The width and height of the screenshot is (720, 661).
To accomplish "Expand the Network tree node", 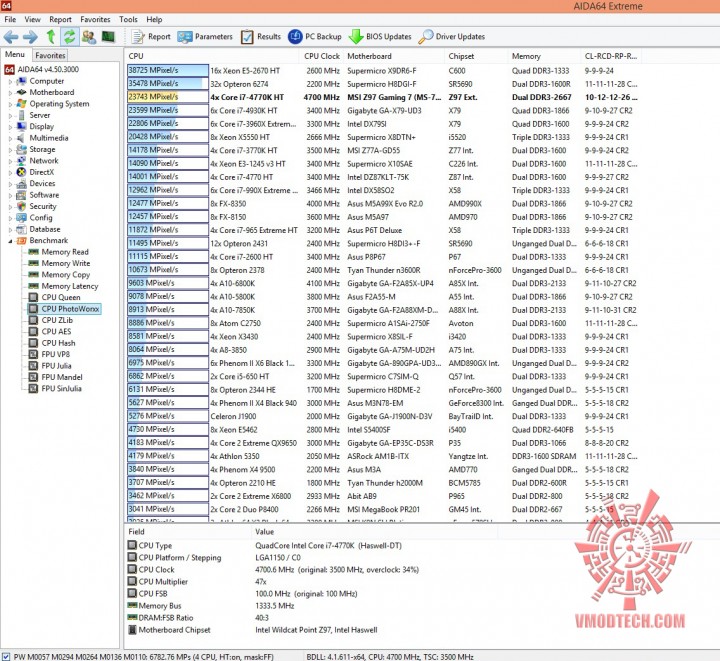I will click(x=10, y=161).
